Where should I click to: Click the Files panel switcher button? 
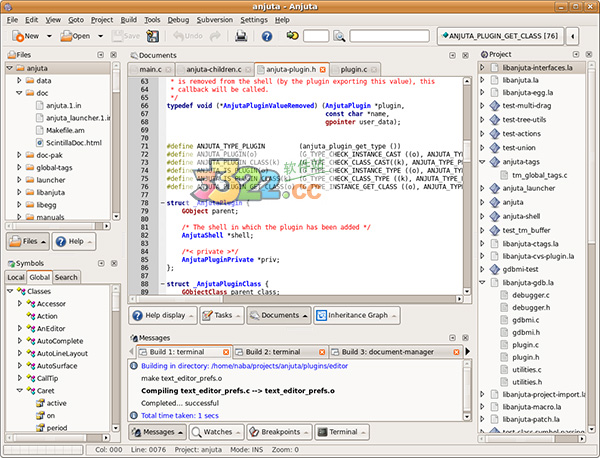[28, 241]
